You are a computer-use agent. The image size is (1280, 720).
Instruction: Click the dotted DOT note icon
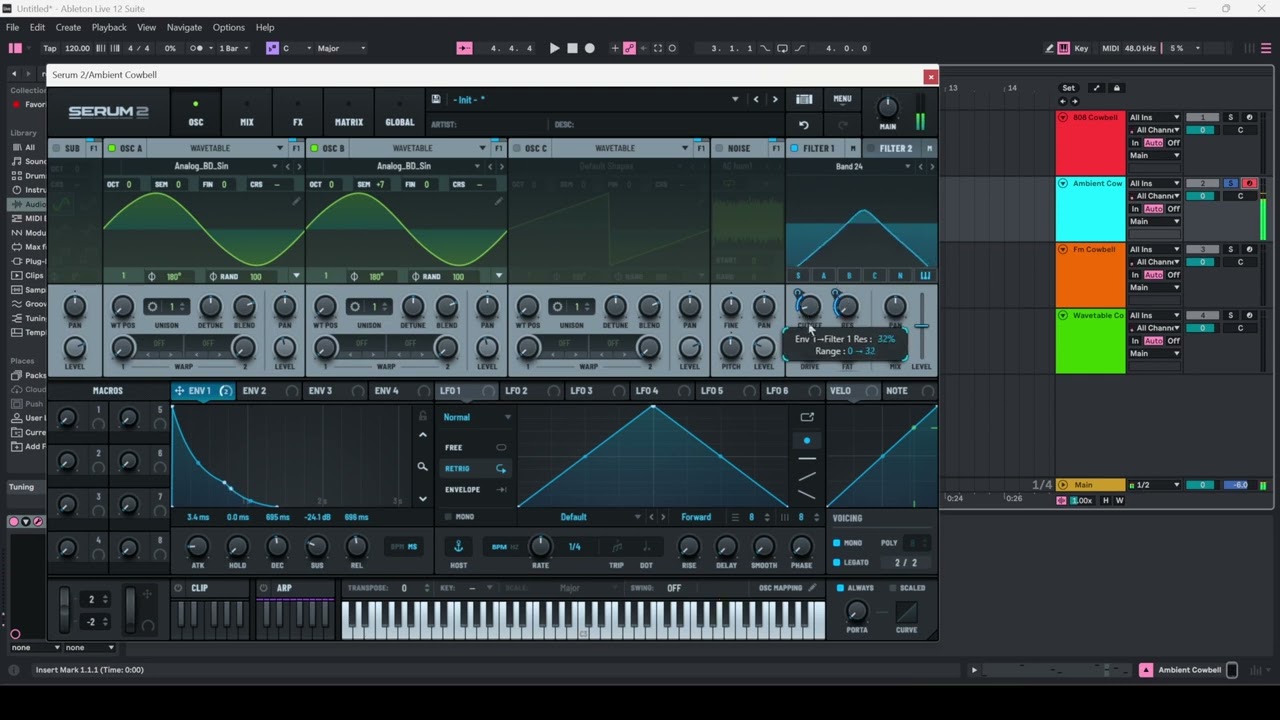pyautogui.click(x=646, y=547)
